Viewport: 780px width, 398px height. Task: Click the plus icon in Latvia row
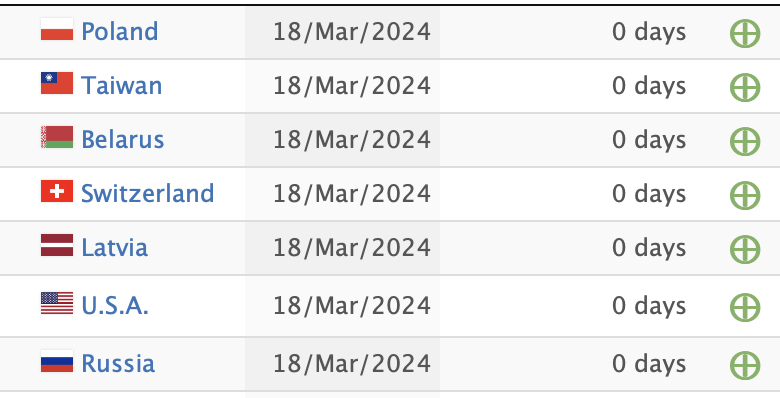[x=745, y=249]
